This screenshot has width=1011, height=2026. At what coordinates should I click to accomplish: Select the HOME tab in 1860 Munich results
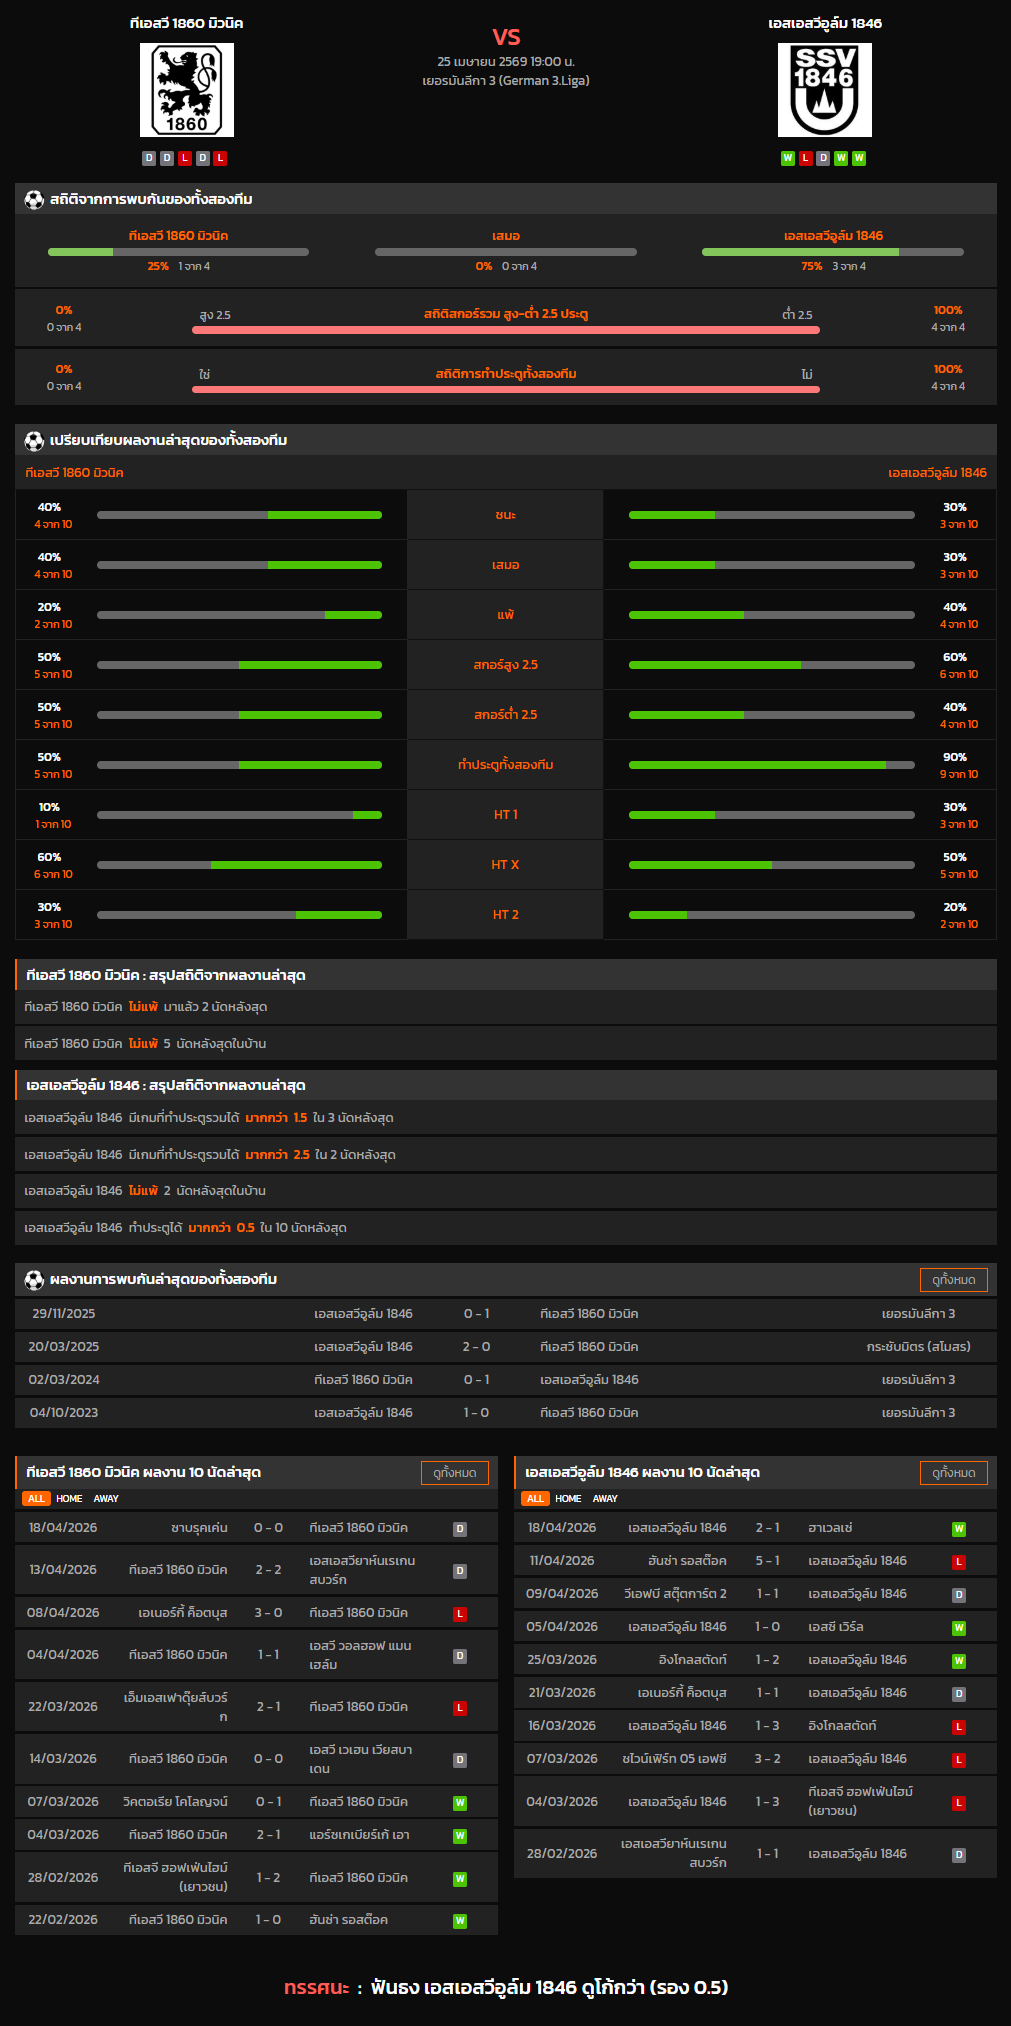click(x=69, y=1498)
